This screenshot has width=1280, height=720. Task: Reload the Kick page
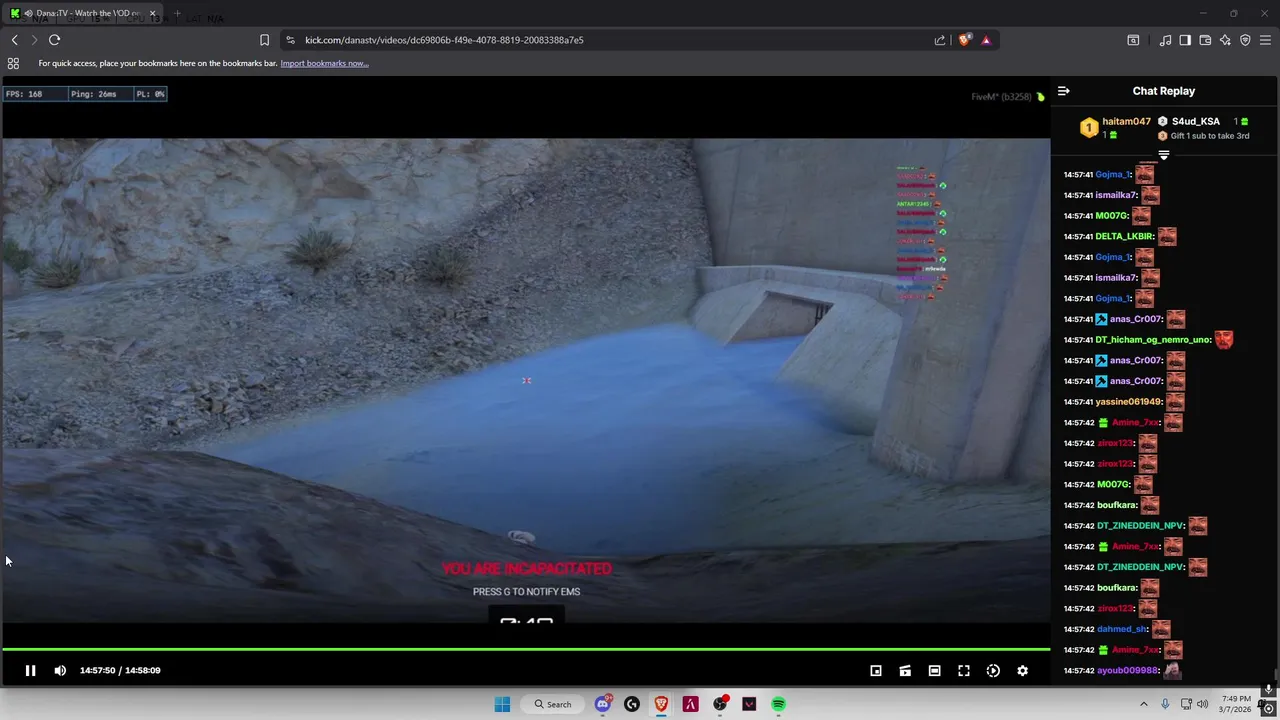[54, 40]
